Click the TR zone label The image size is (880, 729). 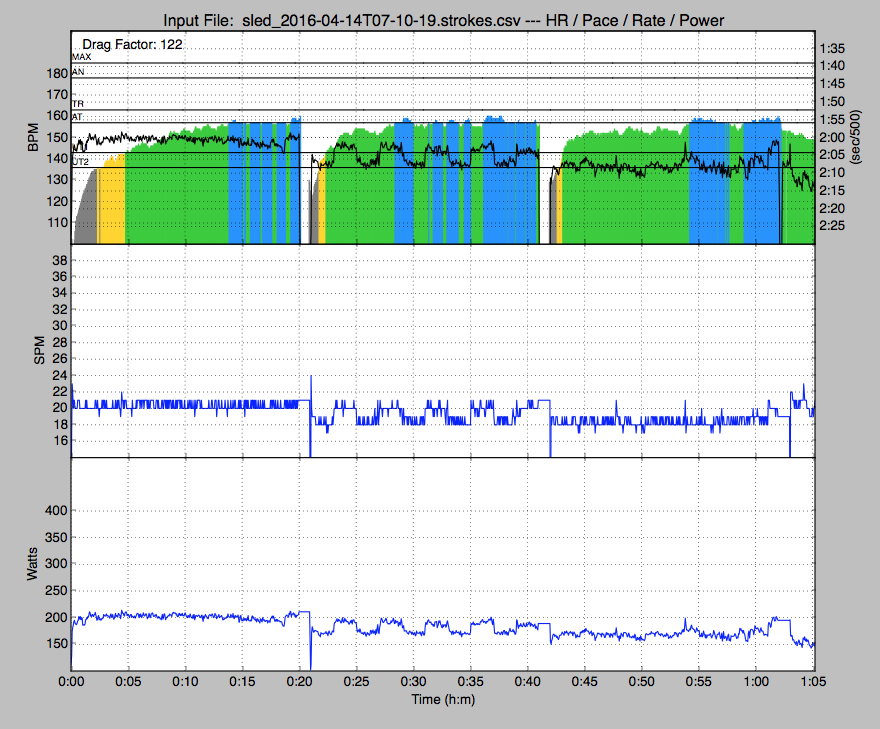tap(79, 103)
